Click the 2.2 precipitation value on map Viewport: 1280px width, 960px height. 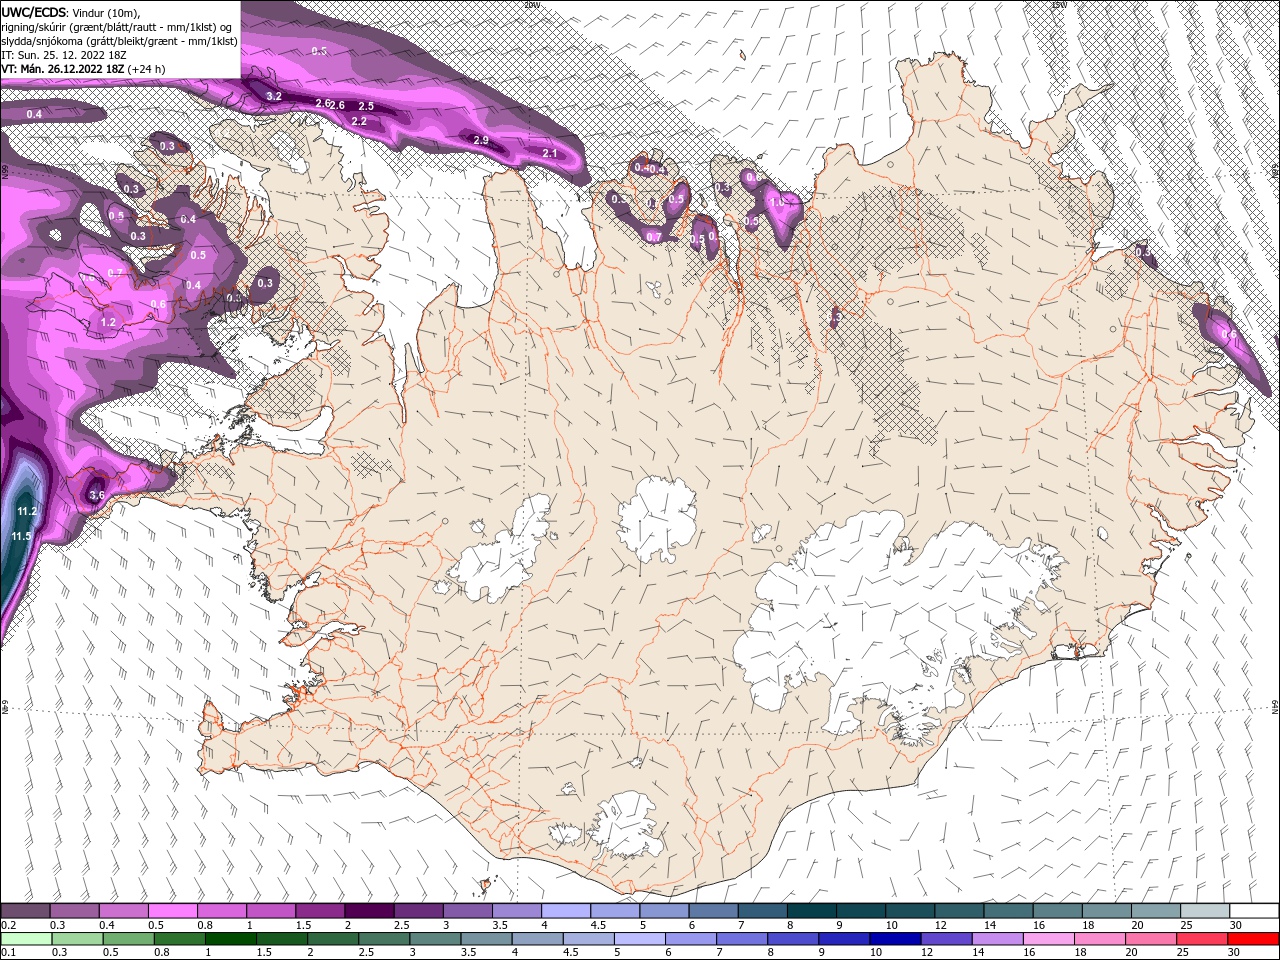click(359, 121)
